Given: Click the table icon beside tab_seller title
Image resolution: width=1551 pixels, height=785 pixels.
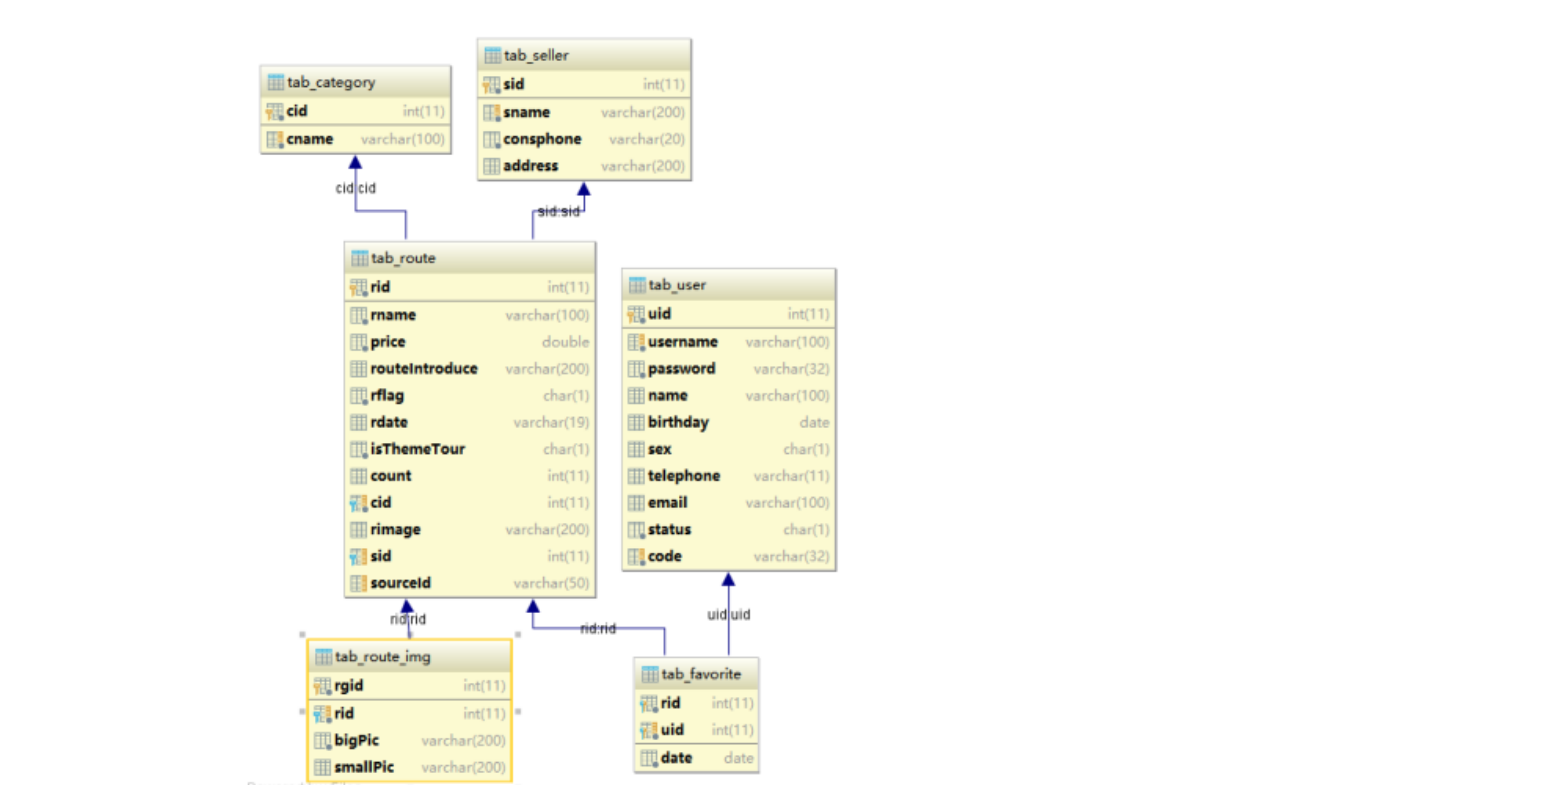Looking at the screenshot, I should coord(492,55).
